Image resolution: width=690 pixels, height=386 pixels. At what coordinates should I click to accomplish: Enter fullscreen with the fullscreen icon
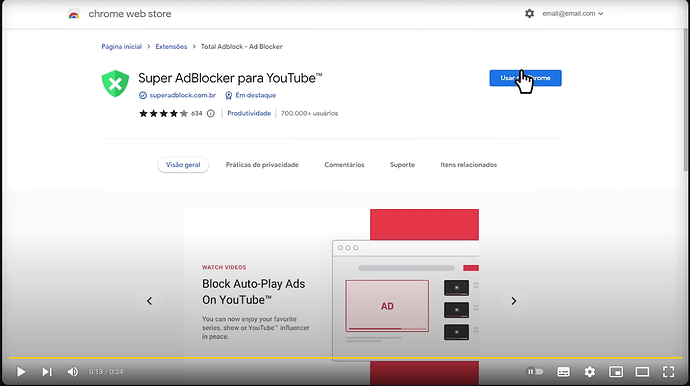pyautogui.click(x=668, y=372)
